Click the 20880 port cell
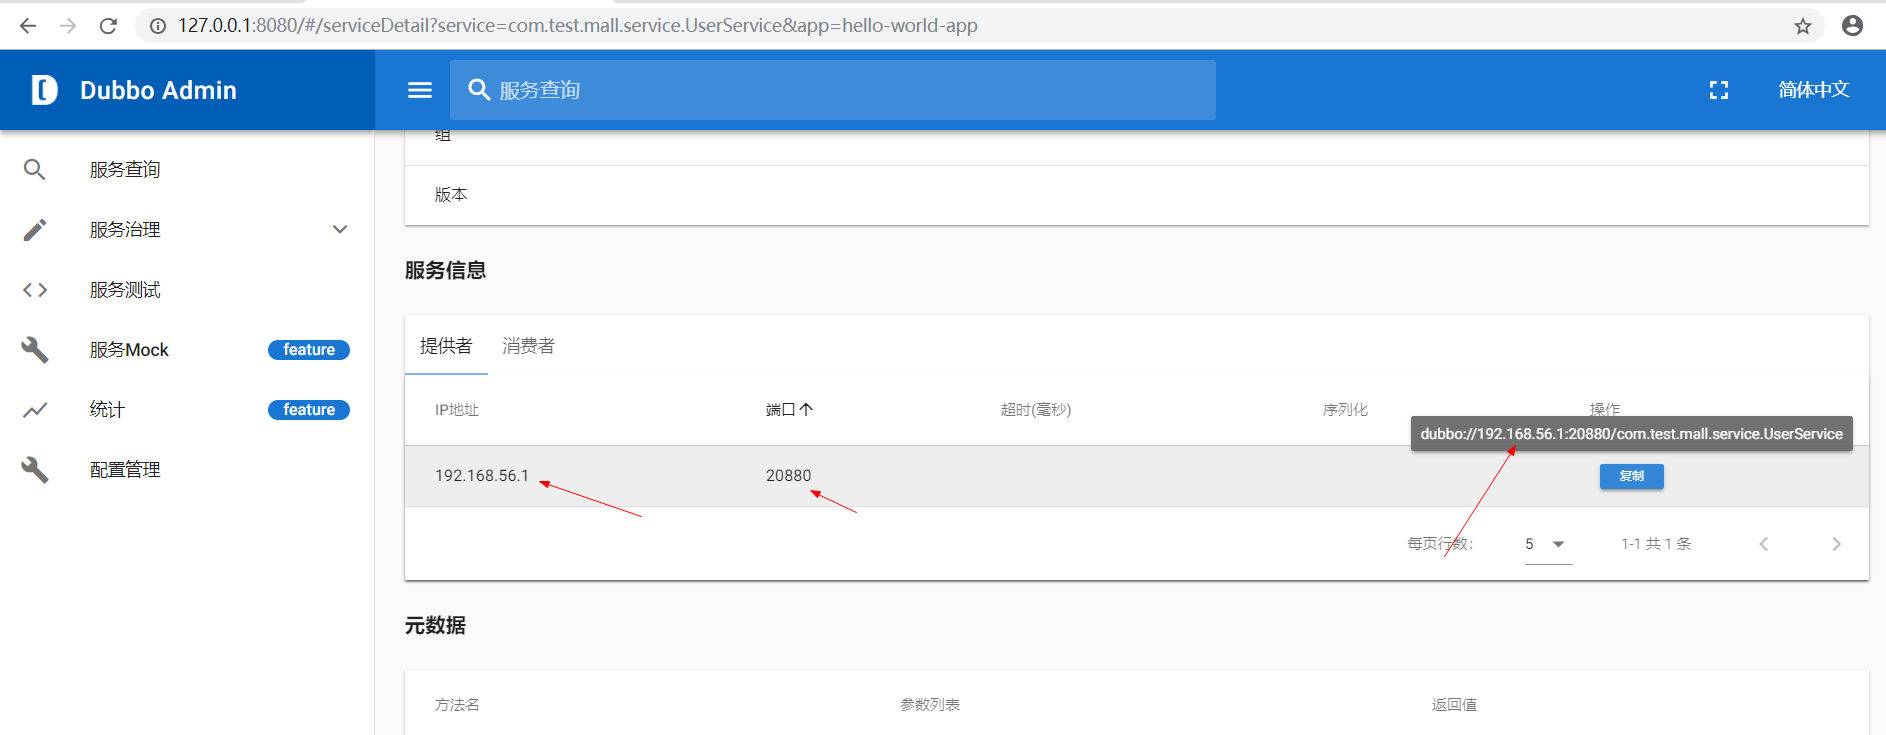The width and height of the screenshot is (1886, 735). (789, 476)
